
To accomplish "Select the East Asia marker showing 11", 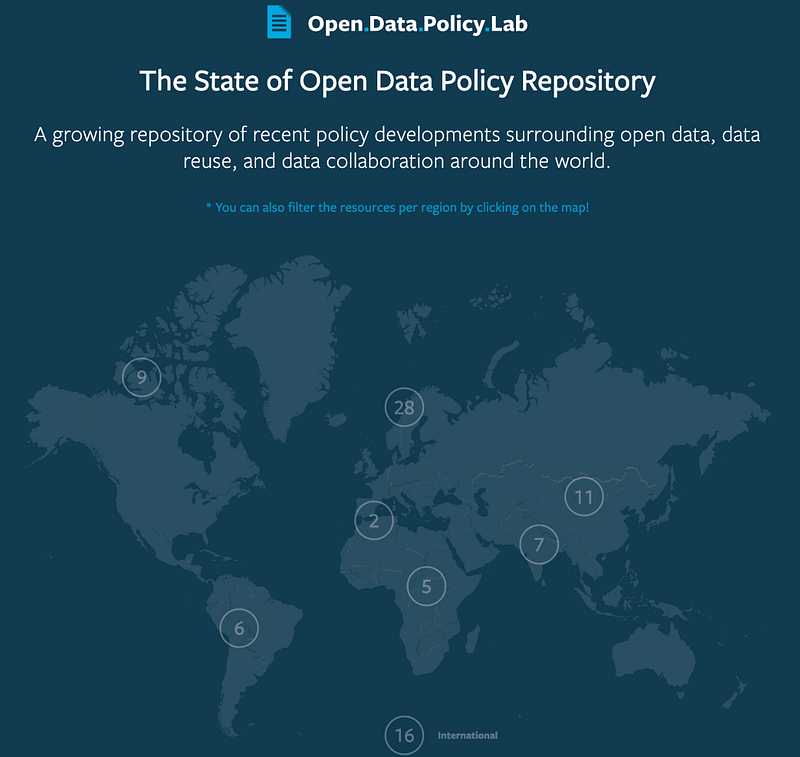I will (x=584, y=497).
